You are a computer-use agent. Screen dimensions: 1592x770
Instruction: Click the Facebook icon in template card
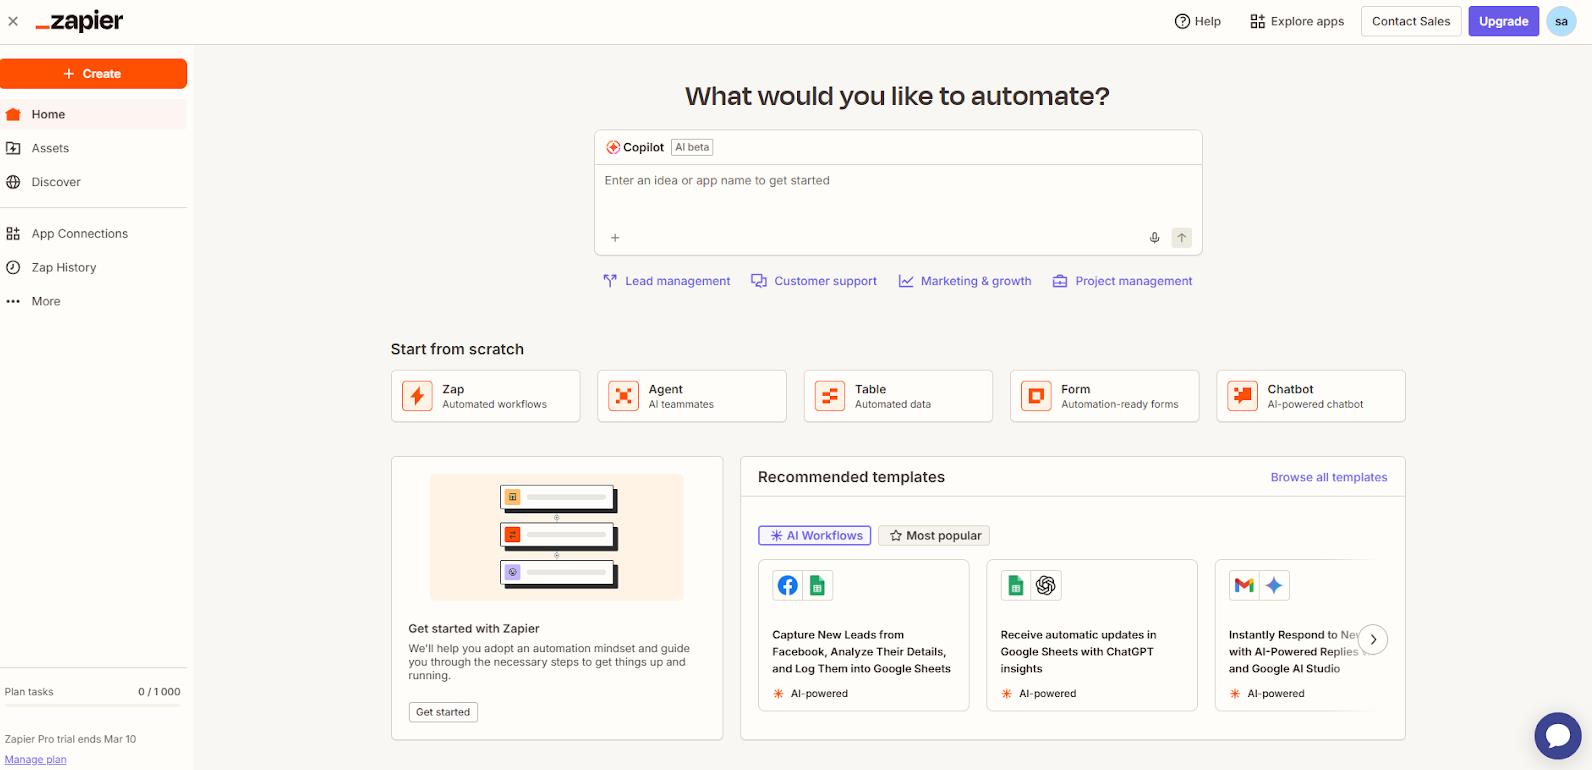[x=788, y=586]
